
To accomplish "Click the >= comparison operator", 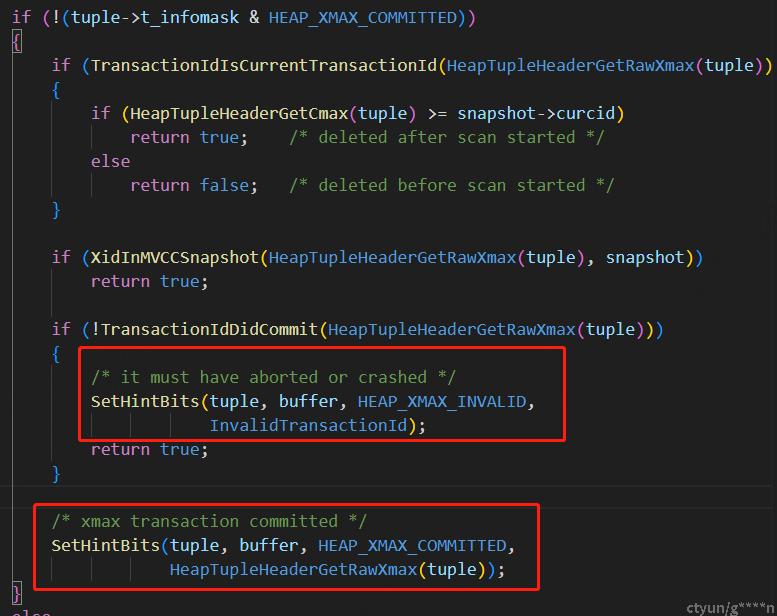I will click(437, 113).
